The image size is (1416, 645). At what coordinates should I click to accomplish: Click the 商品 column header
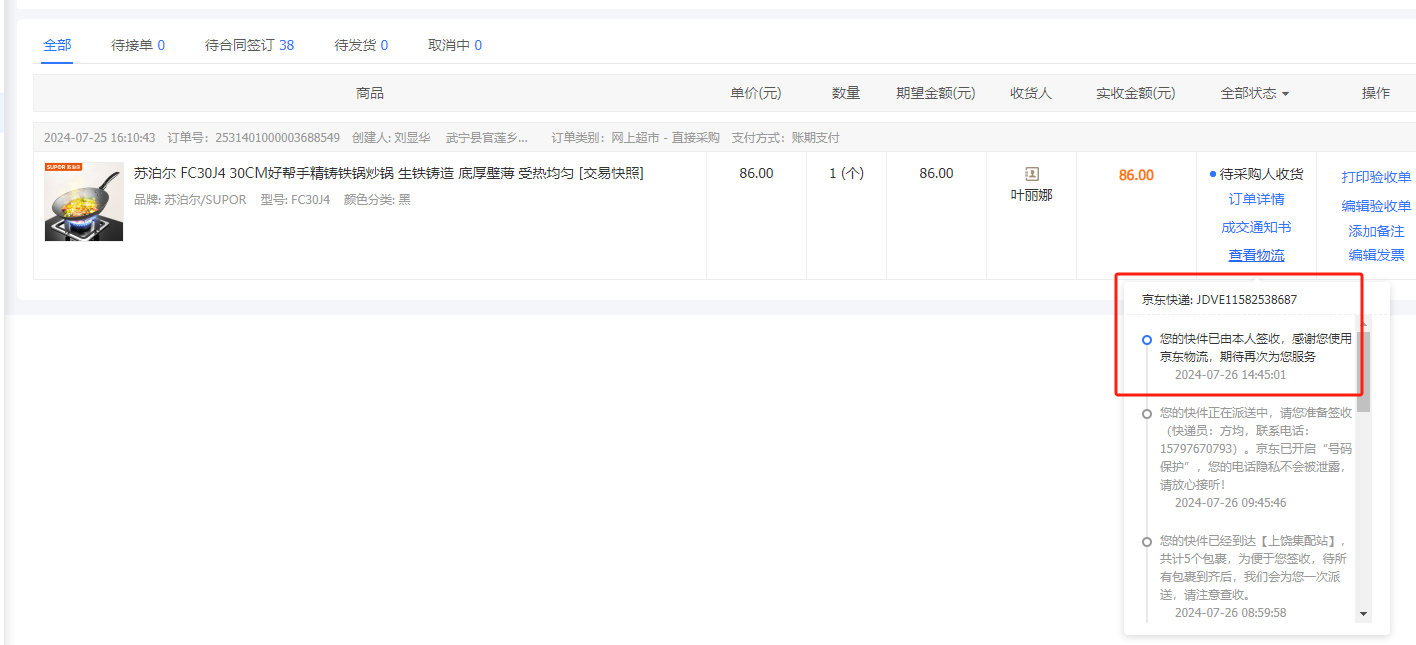click(x=370, y=93)
